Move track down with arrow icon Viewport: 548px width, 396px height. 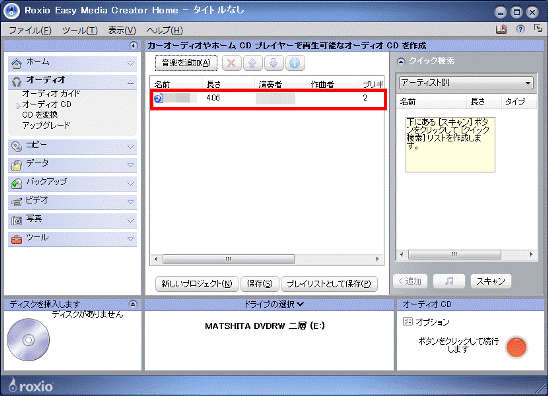click(274, 63)
